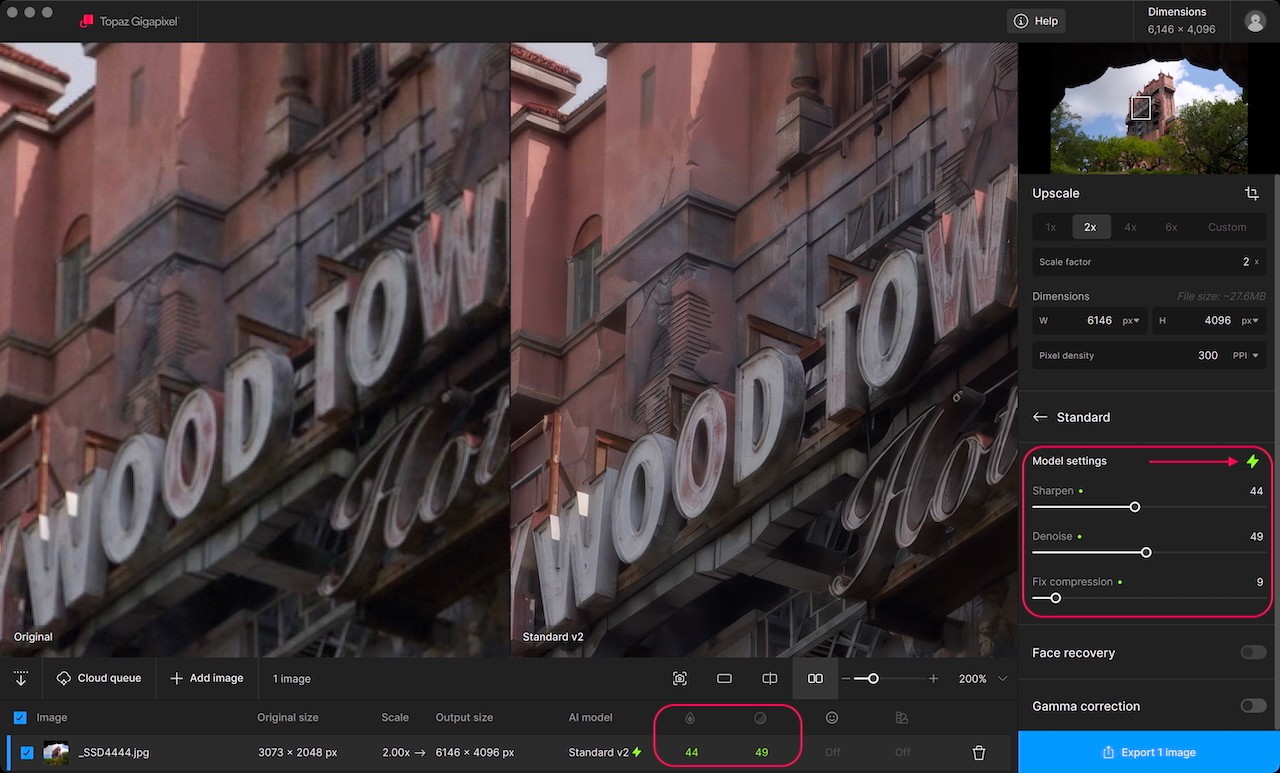Adjust the Sharpen slider handle
1280x773 pixels.
[1134, 507]
